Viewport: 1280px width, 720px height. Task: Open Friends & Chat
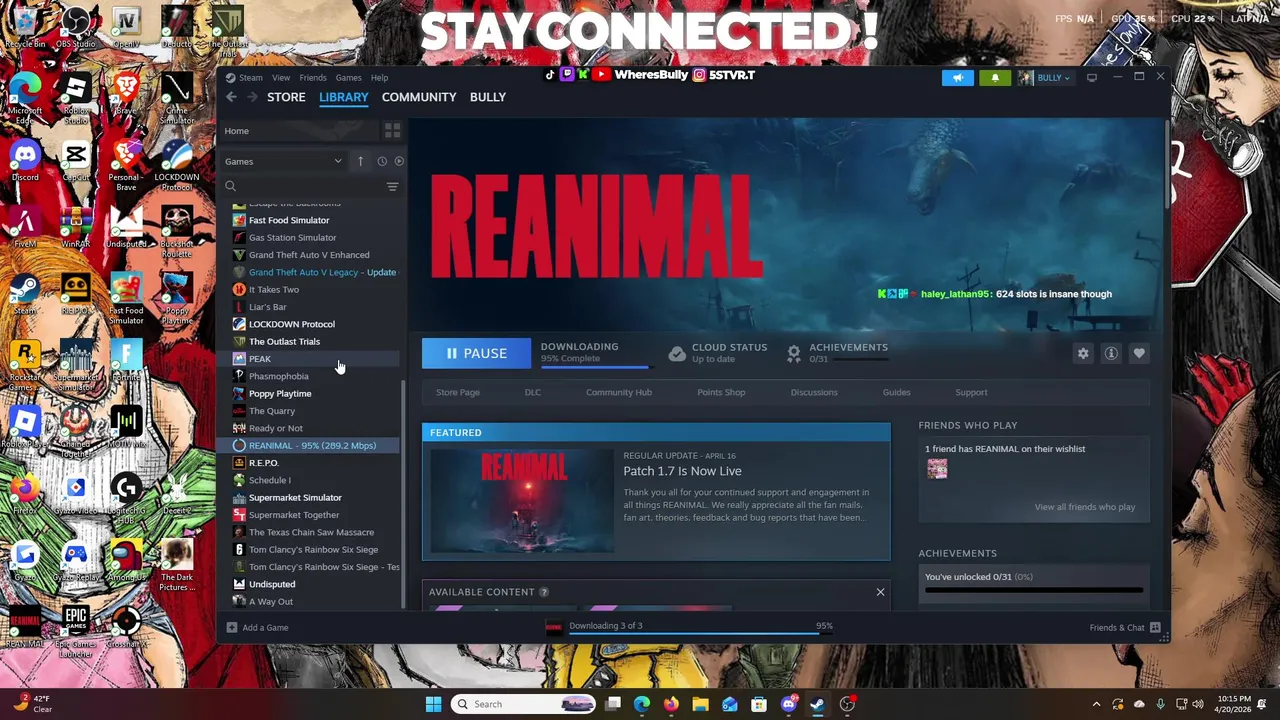pos(1125,628)
